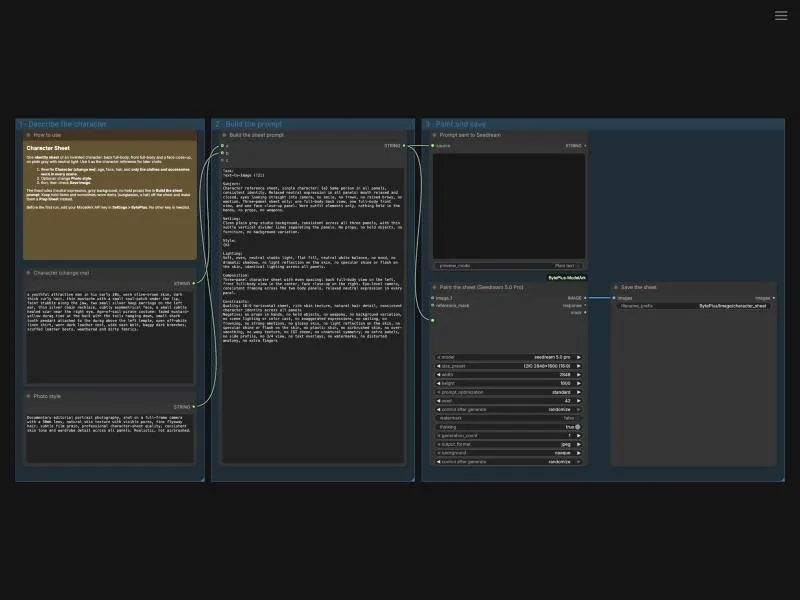
Task: Collapse the Character (change me) node
Action: (x=28, y=273)
